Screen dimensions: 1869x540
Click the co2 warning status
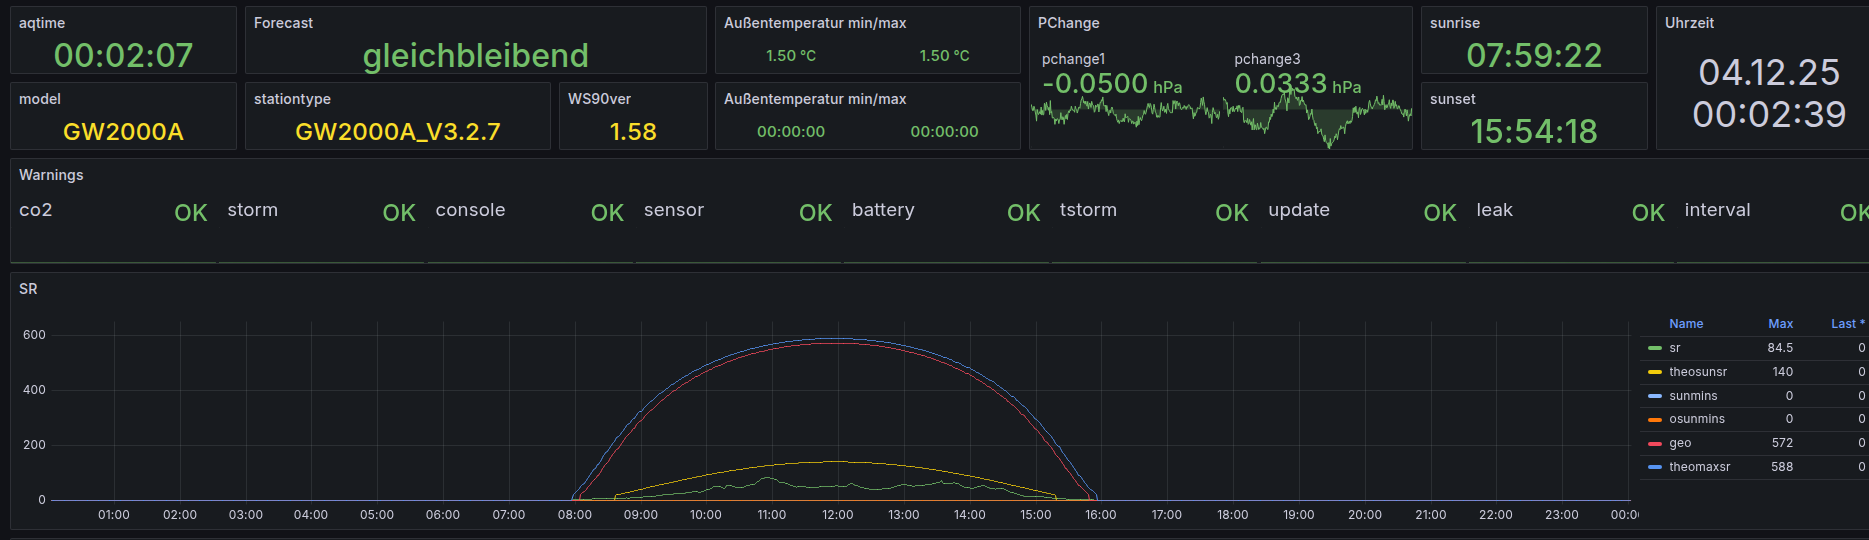(x=191, y=213)
